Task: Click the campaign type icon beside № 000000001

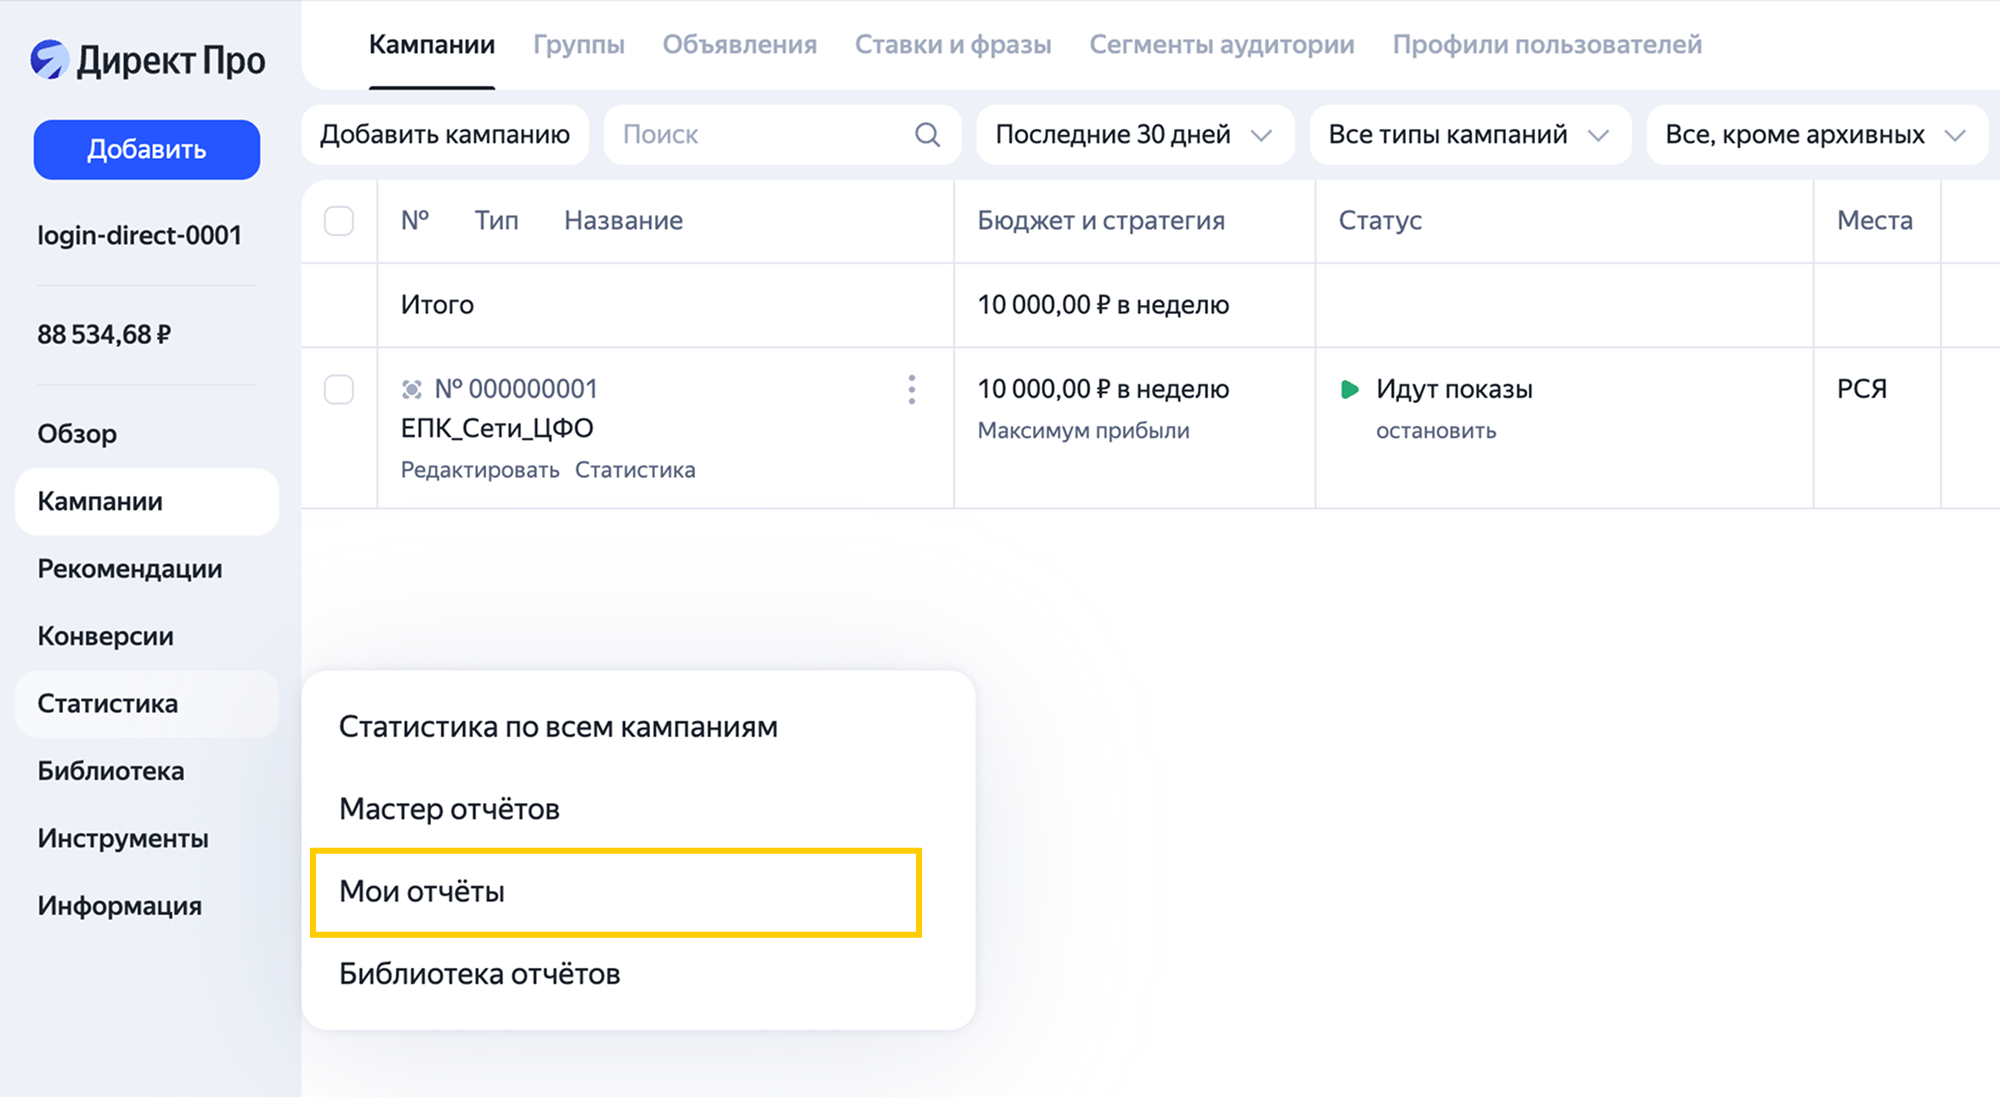Action: coord(411,389)
